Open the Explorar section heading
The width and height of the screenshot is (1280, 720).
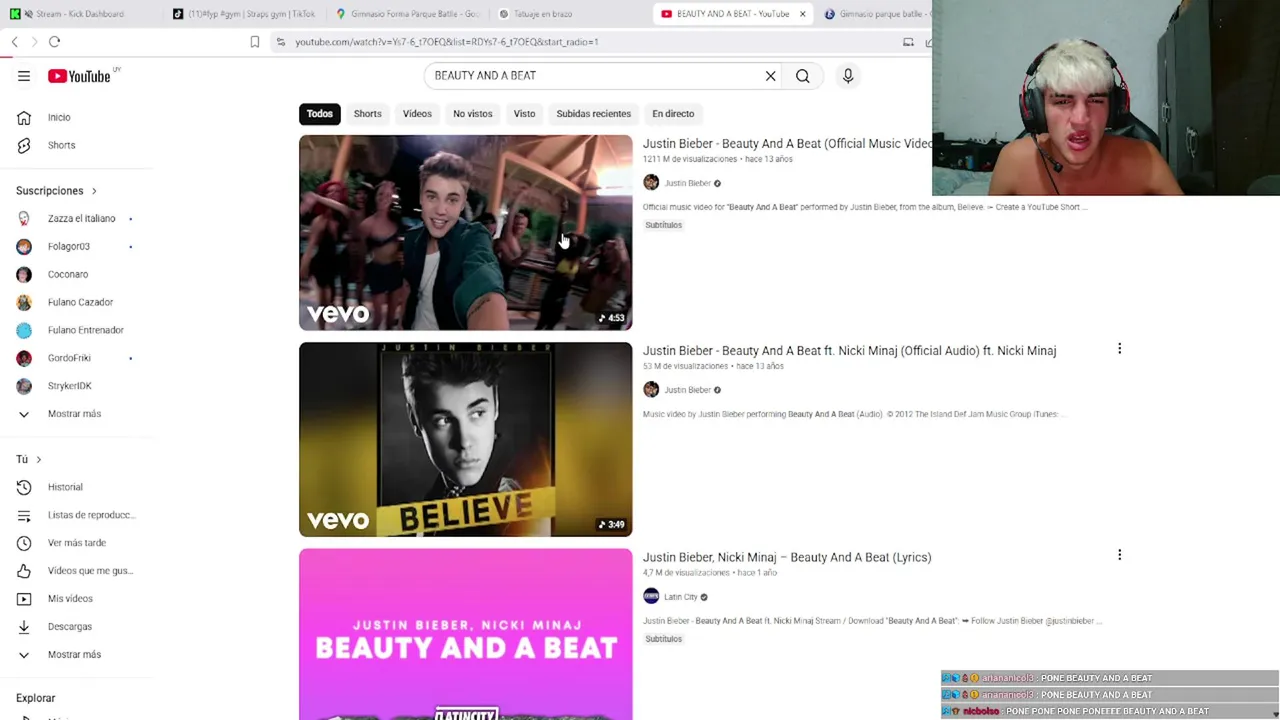pos(35,698)
